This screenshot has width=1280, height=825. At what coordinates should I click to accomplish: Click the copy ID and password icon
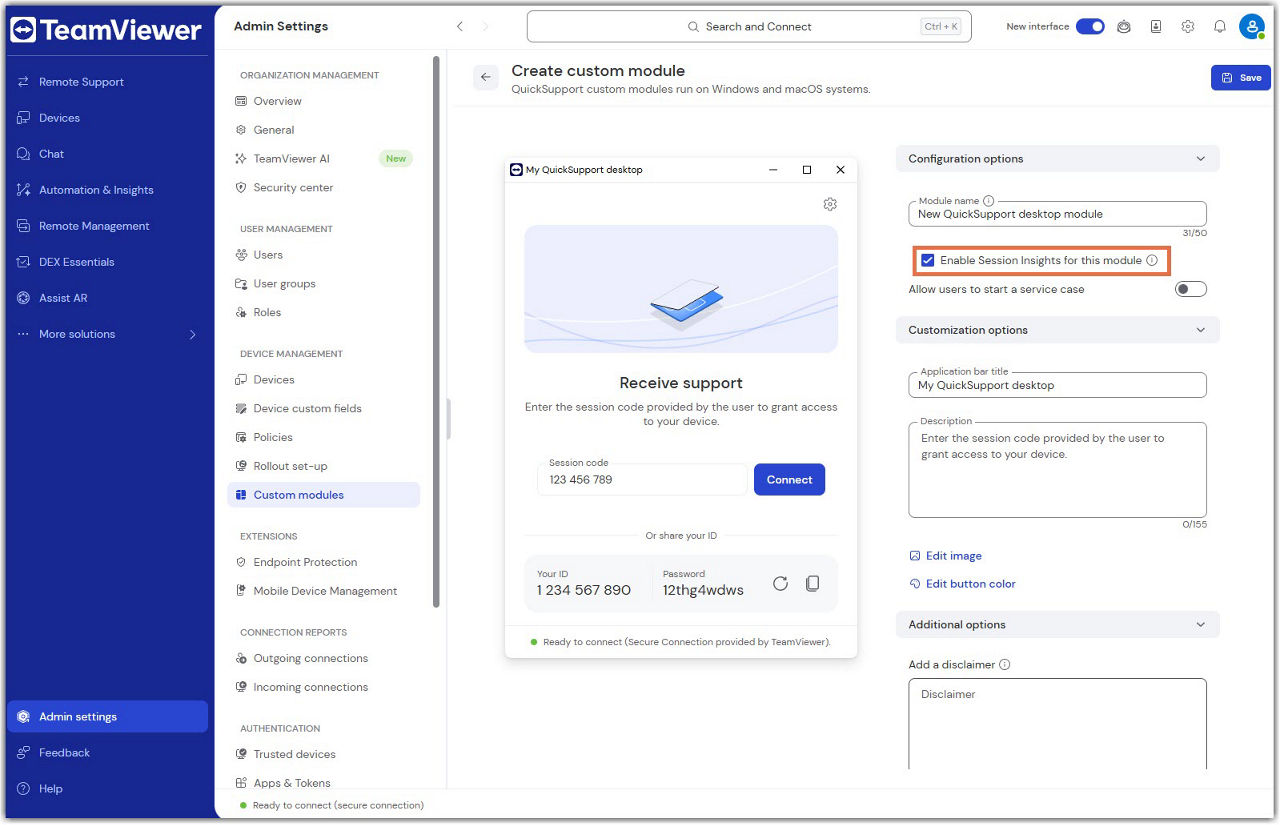click(x=813, y=583)
